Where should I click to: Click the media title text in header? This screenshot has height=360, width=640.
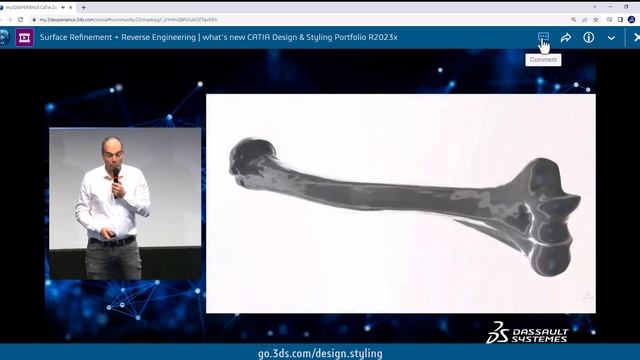pos(218,37)
